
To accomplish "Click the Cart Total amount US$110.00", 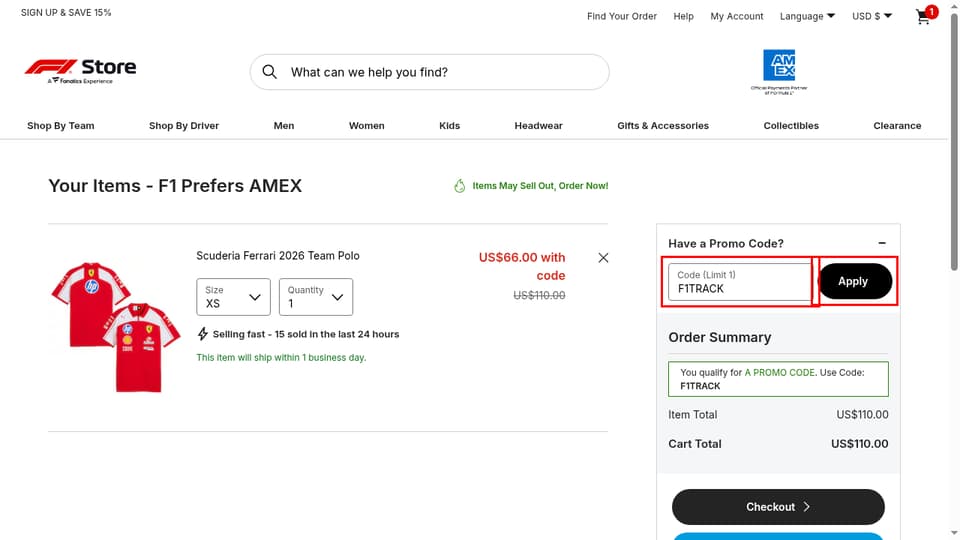I will coord(859,444).
